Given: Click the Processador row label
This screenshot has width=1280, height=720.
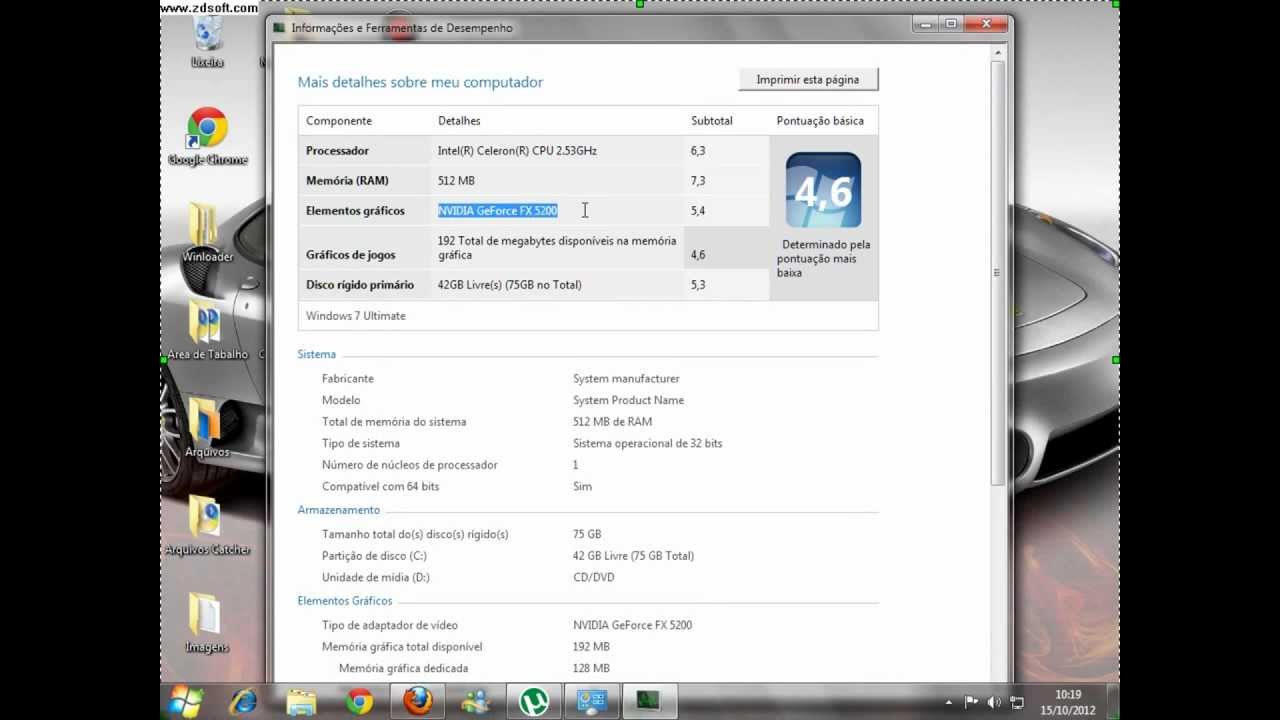Looking at the screenshot, I should click(337, 151).
